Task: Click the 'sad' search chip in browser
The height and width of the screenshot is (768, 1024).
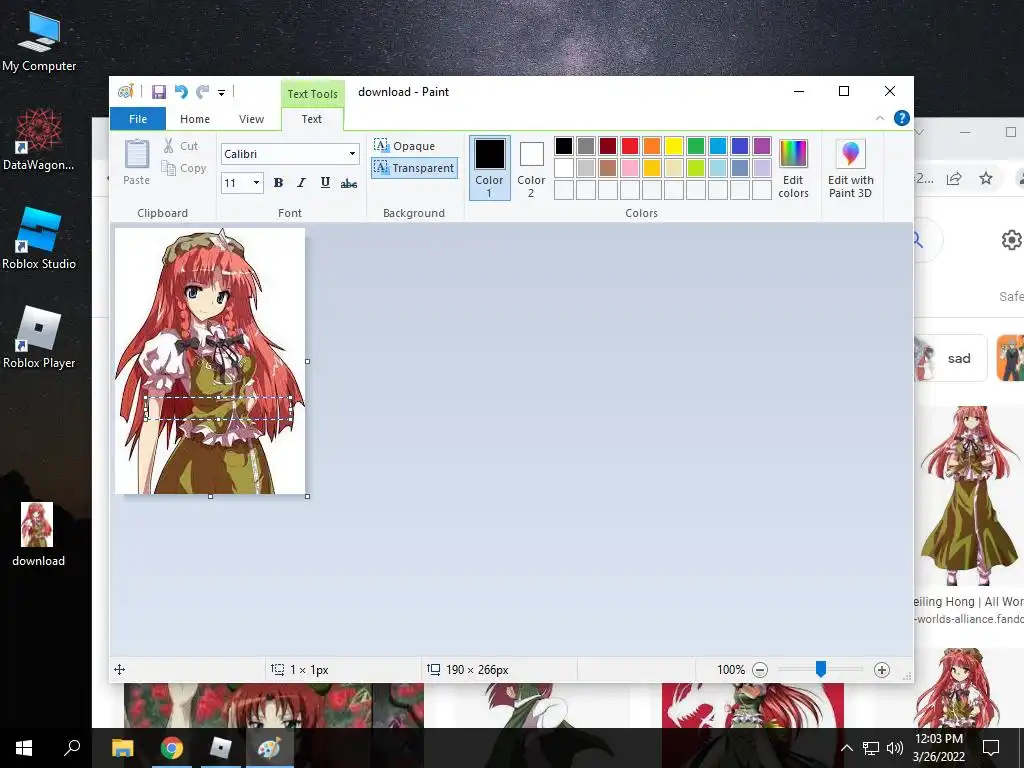Action: pyautogui.click(x=950, y=358)
